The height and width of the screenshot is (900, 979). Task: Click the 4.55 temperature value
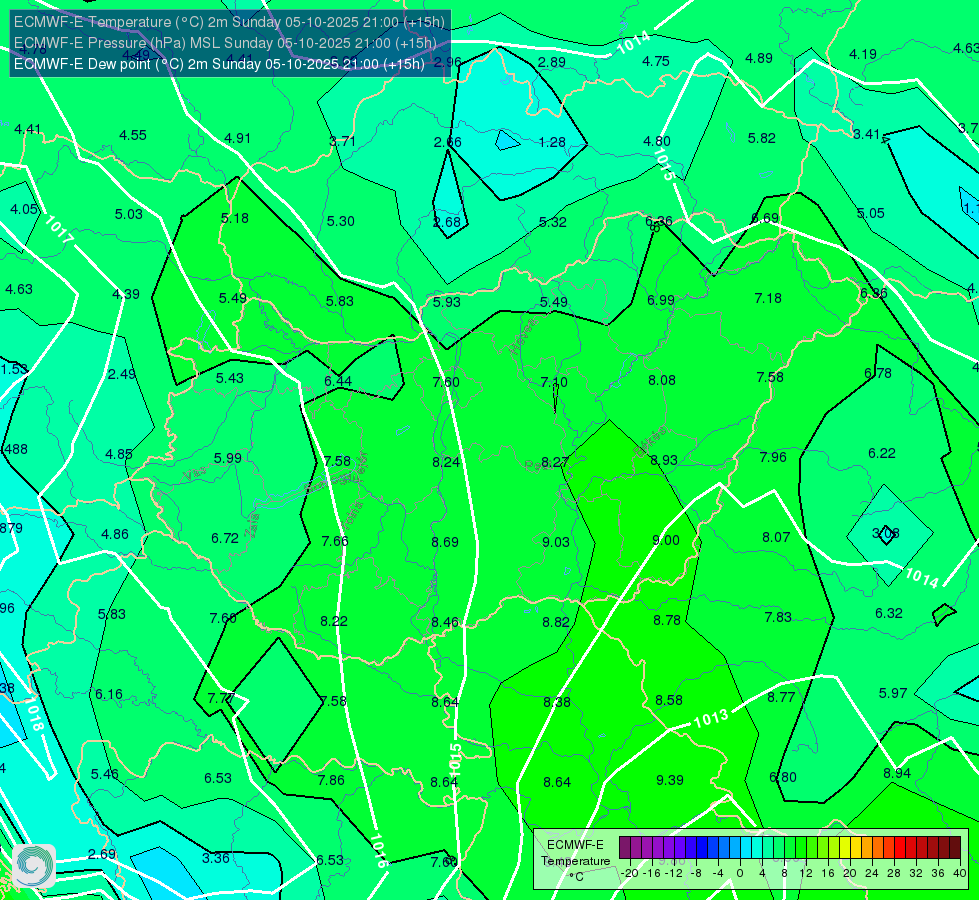[133, 136]
